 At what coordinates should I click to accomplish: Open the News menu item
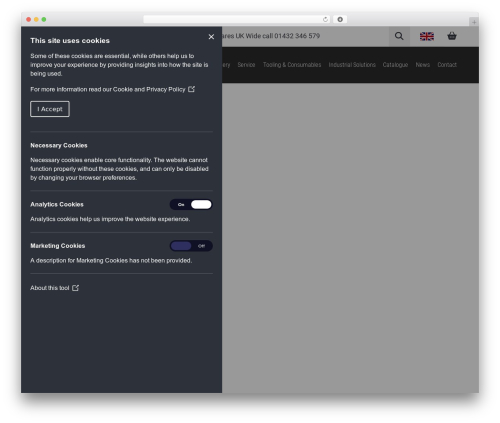423,65
